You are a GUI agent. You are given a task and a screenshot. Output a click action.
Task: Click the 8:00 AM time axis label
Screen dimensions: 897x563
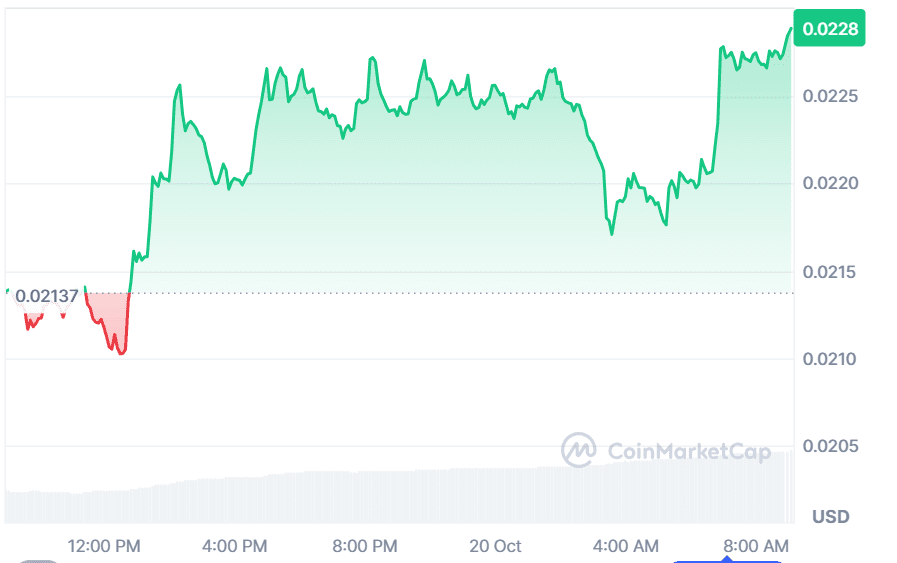(x=755, y=546)
